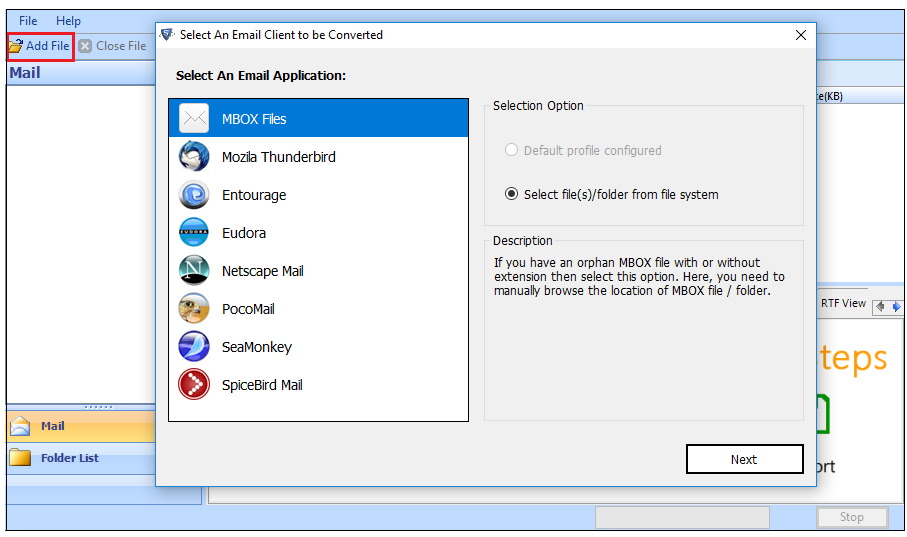Viewport: 907px width, 537px height.
Task: Click the Mail envelope icon in sidebar
Action: pos(20,426)
